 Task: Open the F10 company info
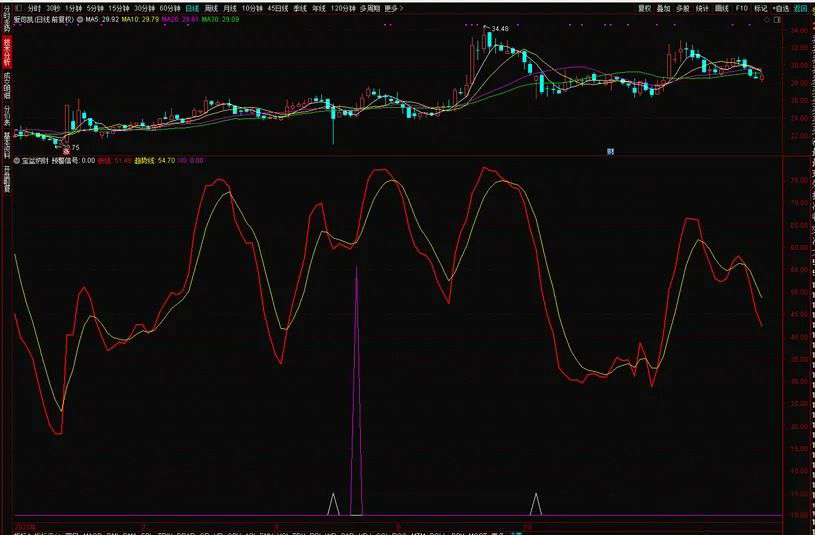(x=741, y=7)
